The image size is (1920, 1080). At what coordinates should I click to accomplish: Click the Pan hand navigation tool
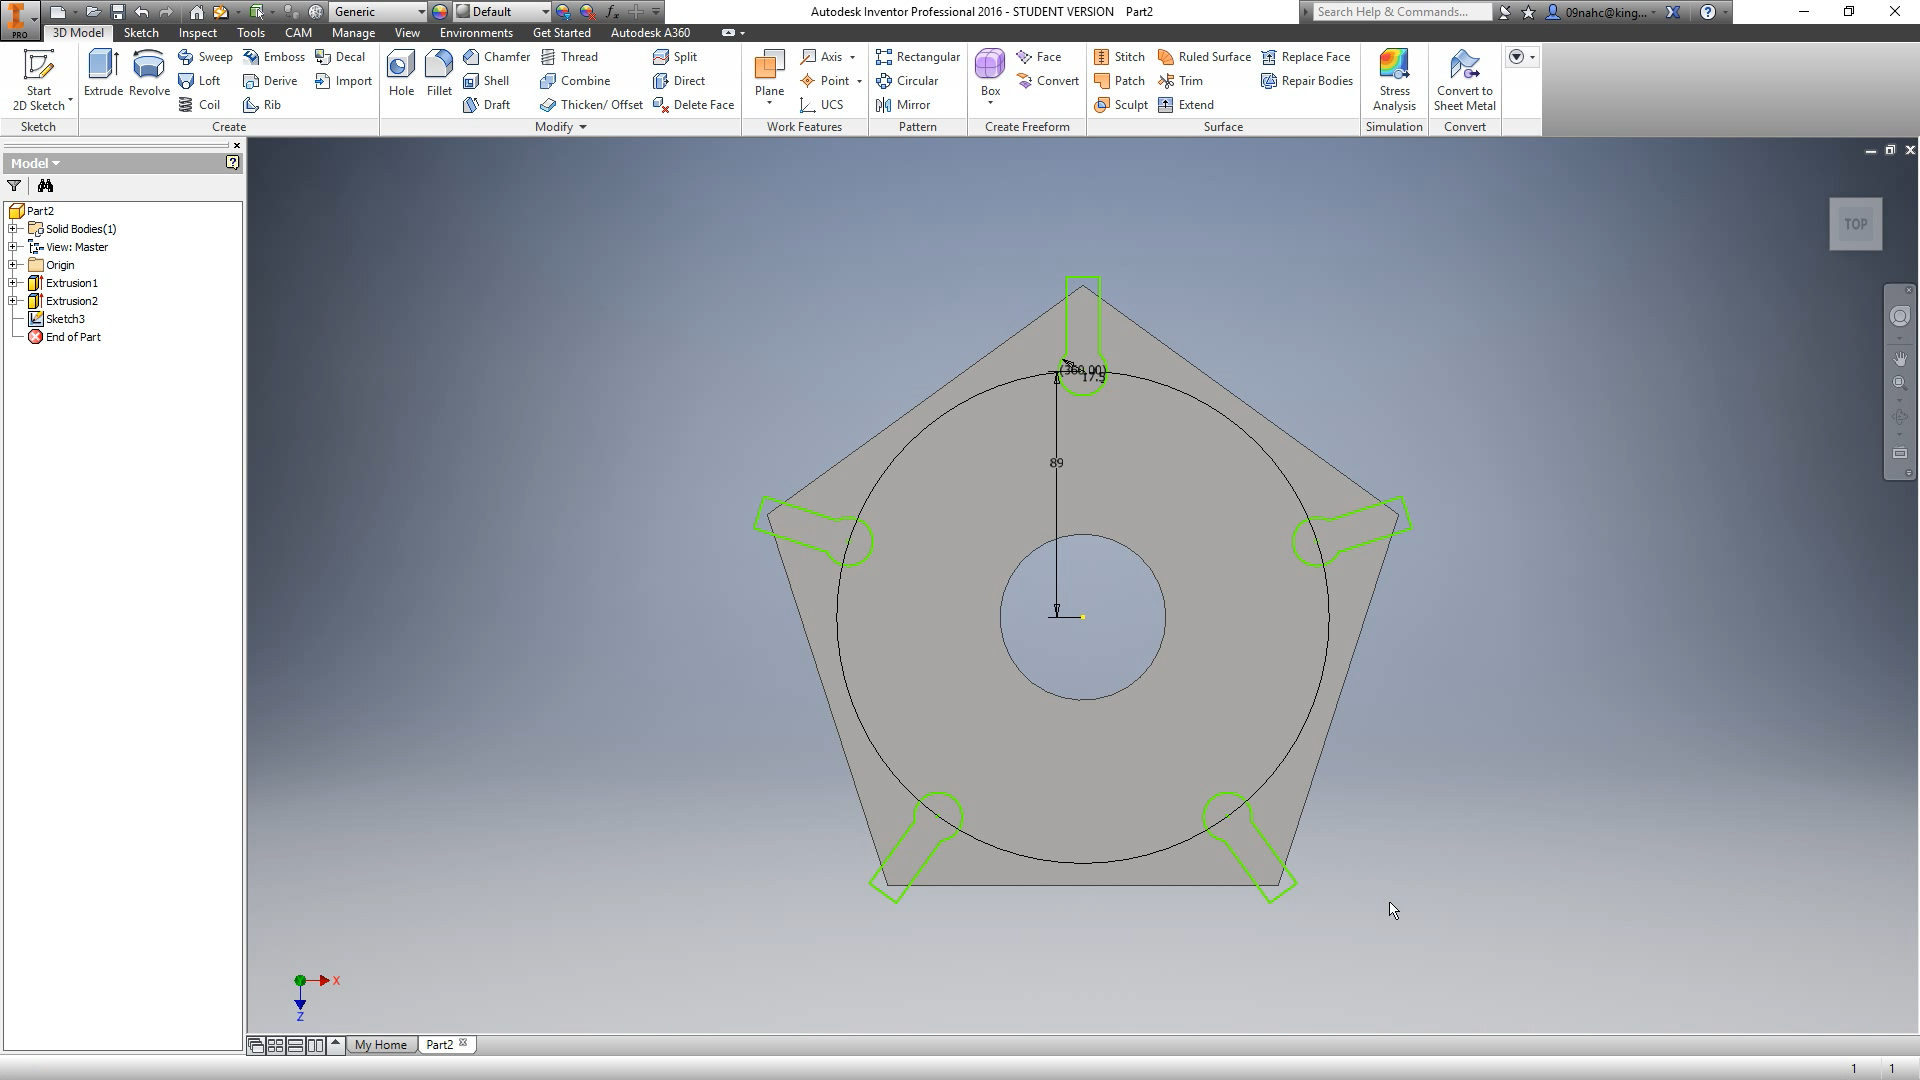click(1899, 358)
